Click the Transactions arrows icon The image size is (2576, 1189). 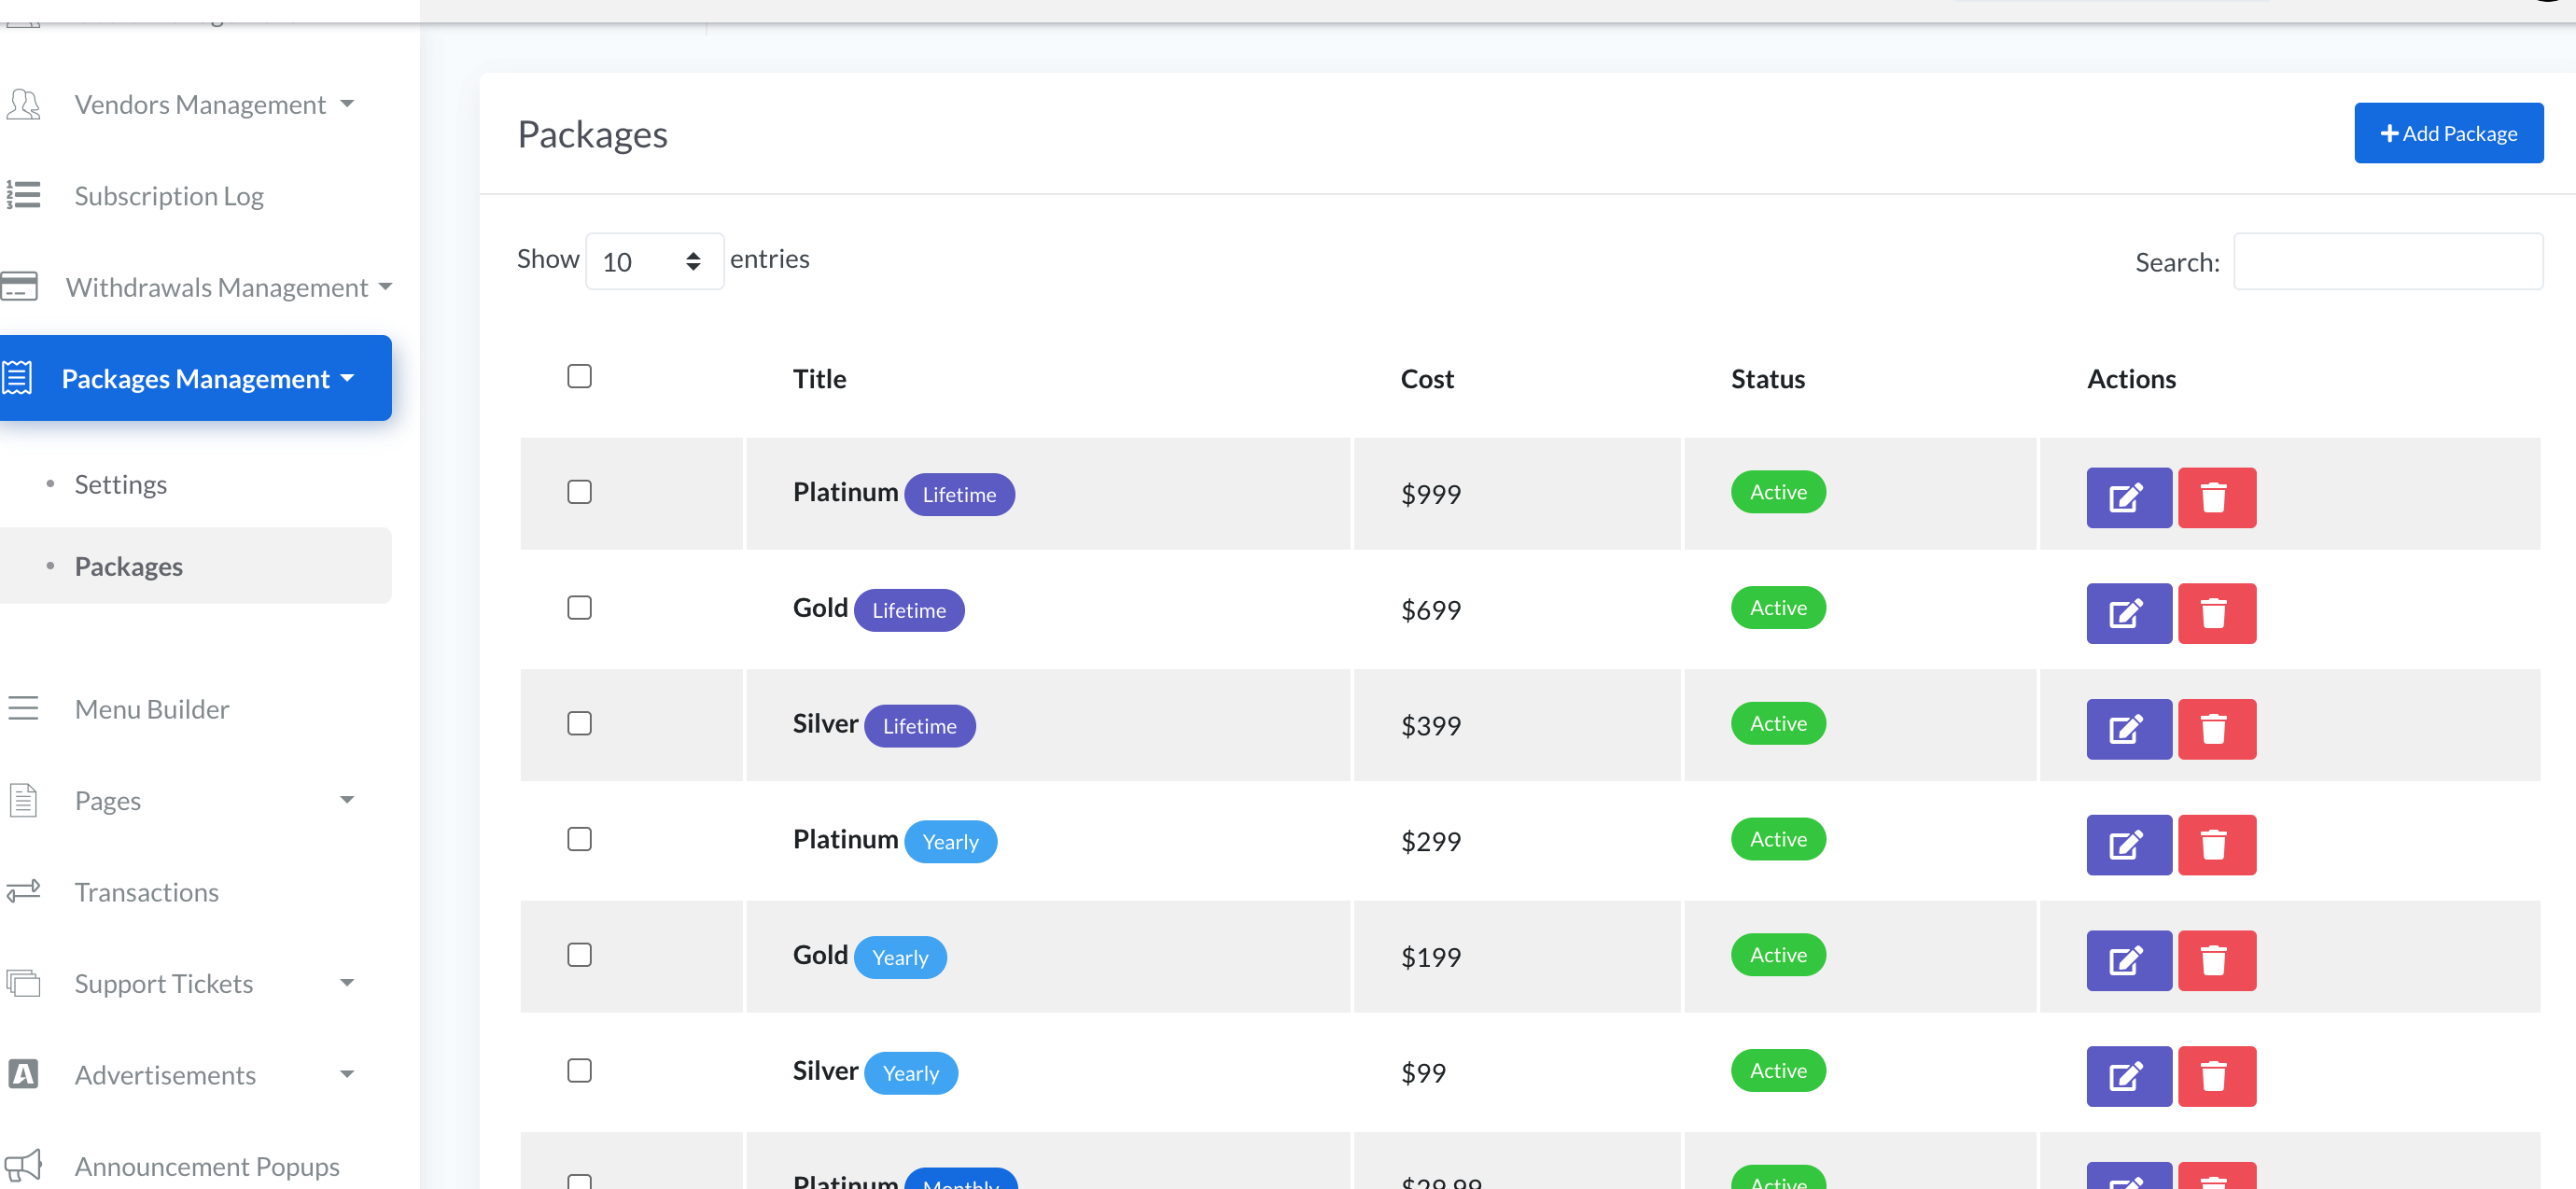[24, 891]
